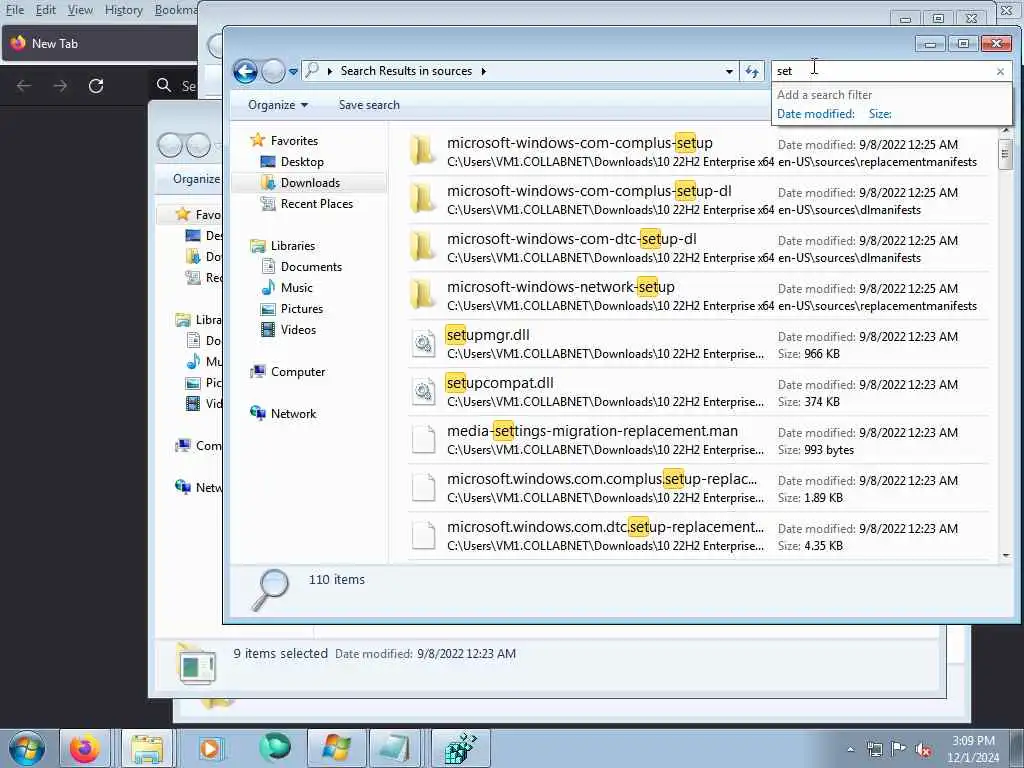The height and width of the screenshot is (768, 1024).
Task: Click the setupcompat.dll gear file icon
Action: pos(423,391)
